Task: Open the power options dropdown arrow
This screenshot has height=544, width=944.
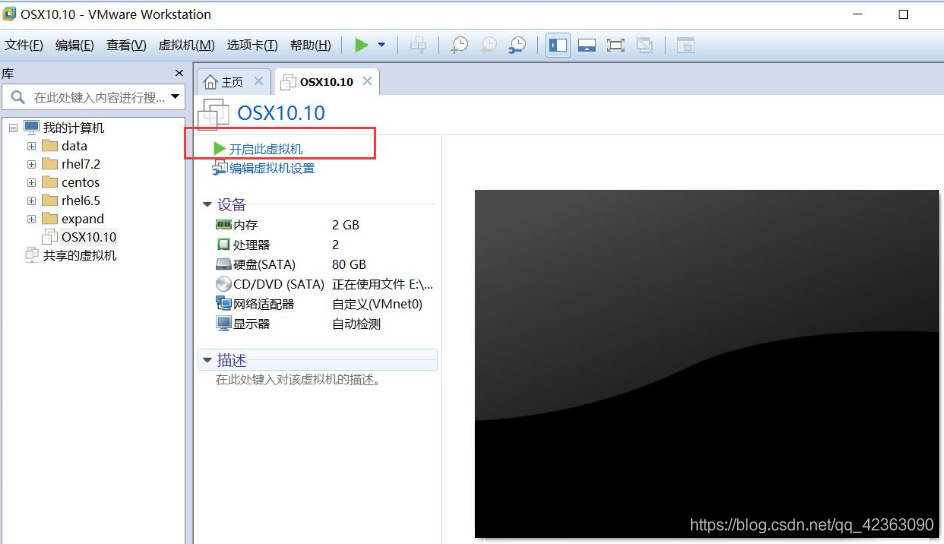Action: point(381,45)
